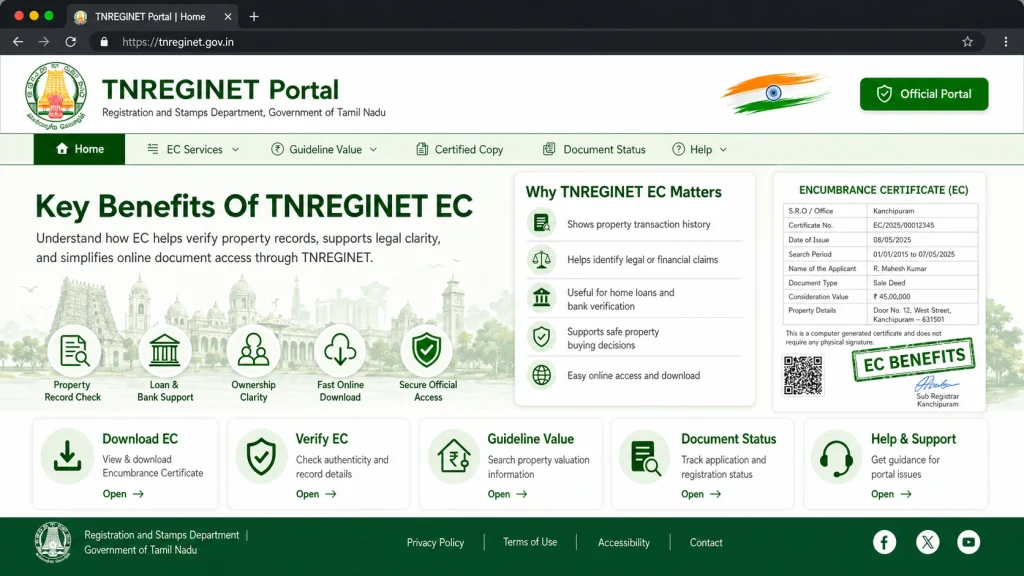
Task: Go back using the browser back arrow
Action: click(18, 42)
